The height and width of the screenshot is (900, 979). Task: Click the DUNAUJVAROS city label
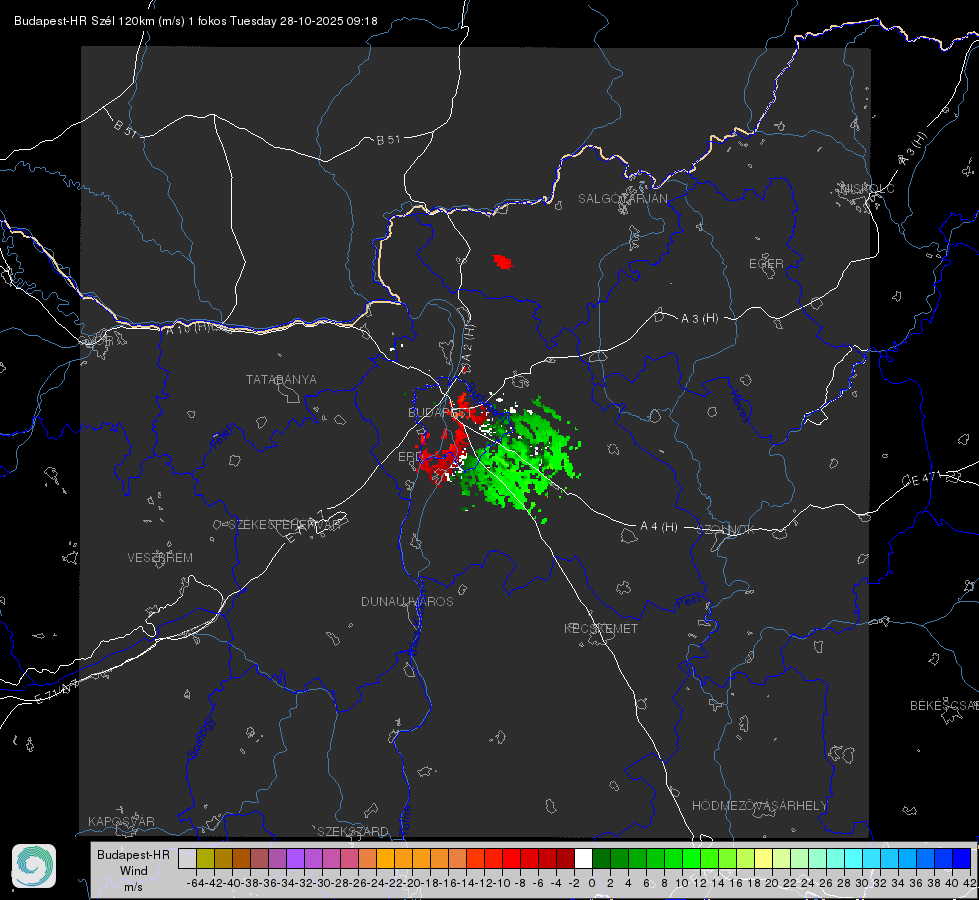(x=407, y=601)
